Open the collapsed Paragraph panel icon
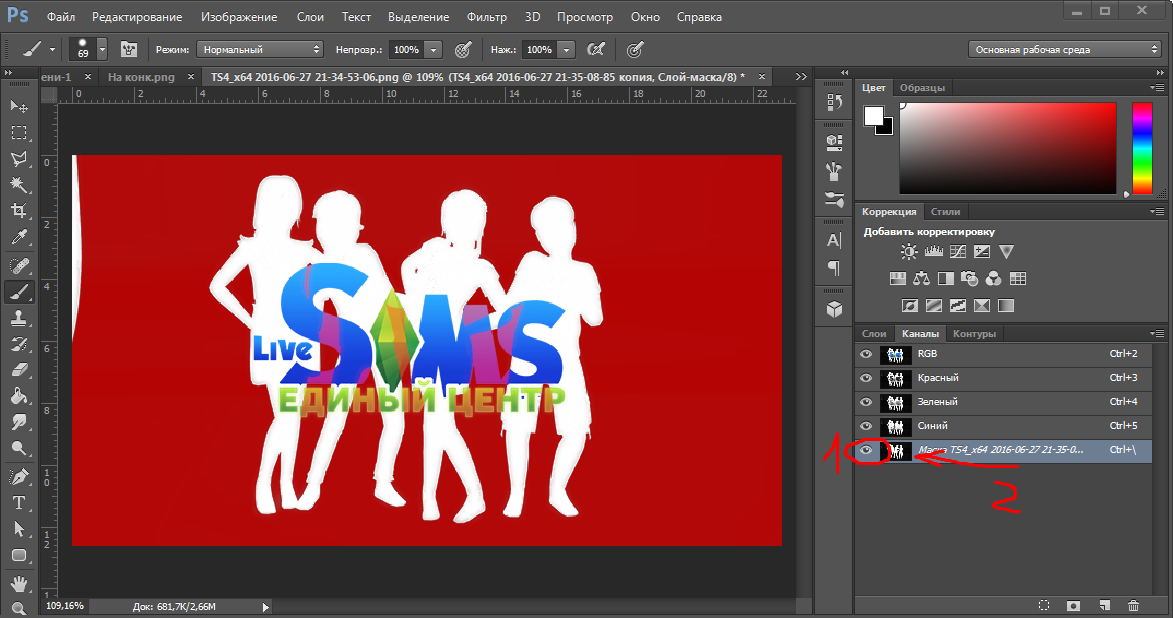Image resolution: width=1173 pixels, height=618 pixels. 834,268
